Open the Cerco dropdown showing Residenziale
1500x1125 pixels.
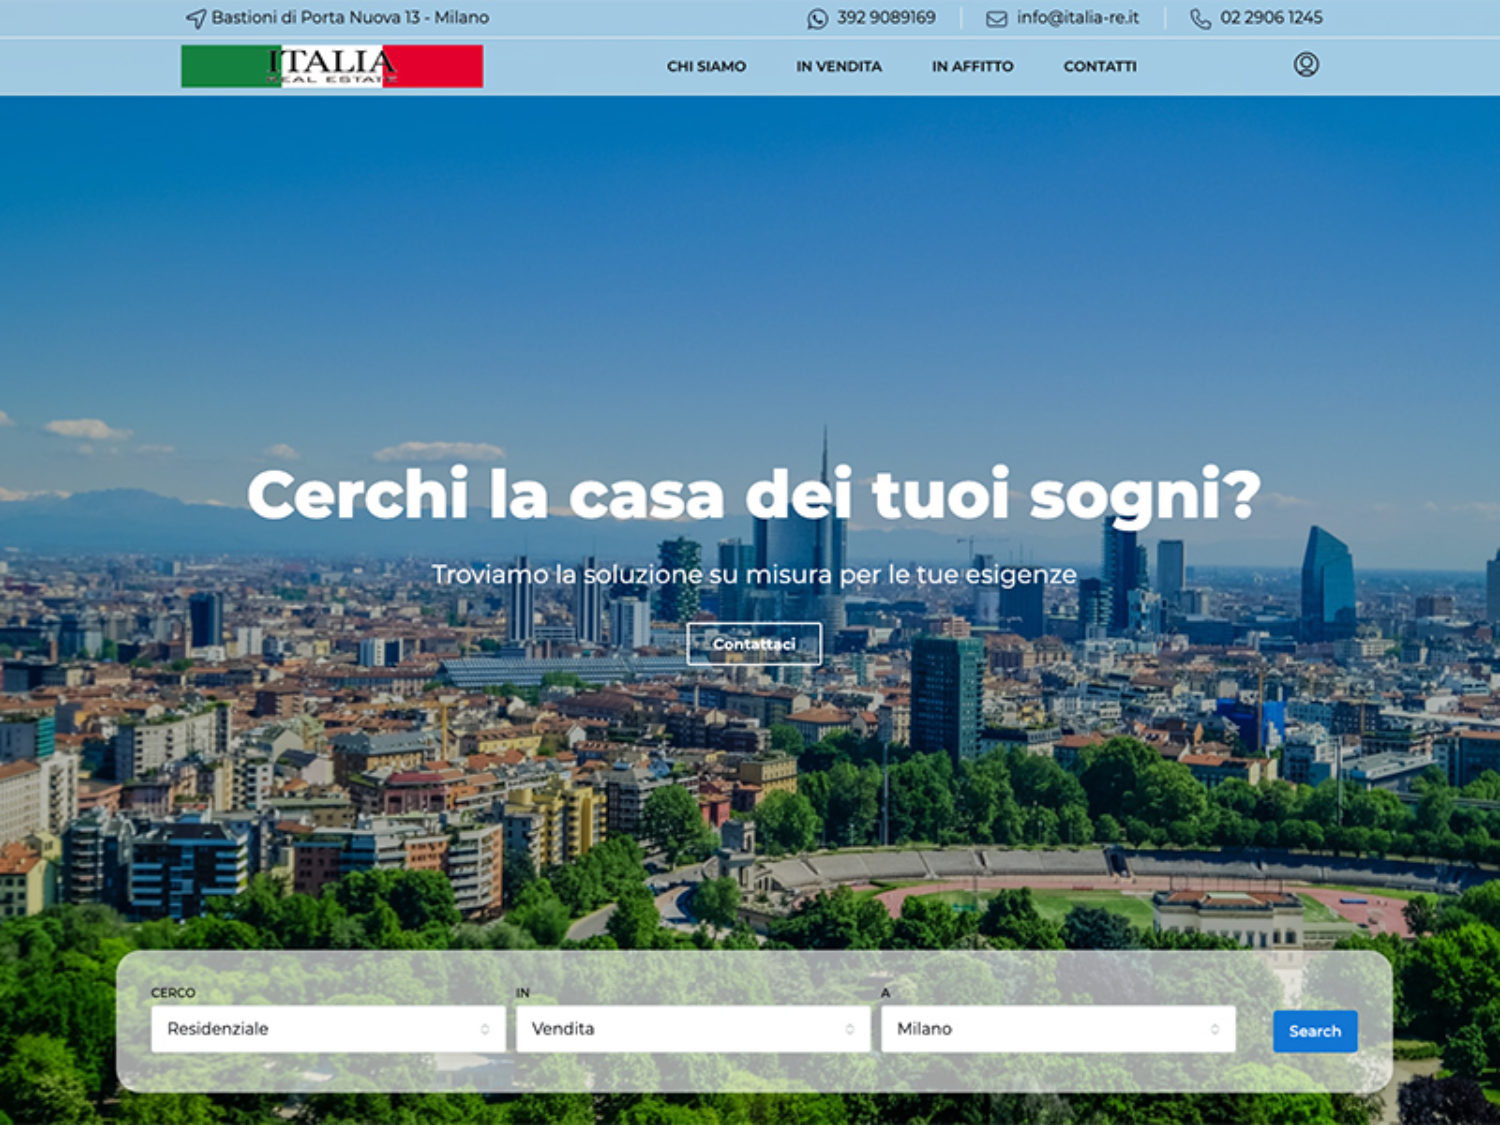pyautogui.click(x=328, y=1028)
